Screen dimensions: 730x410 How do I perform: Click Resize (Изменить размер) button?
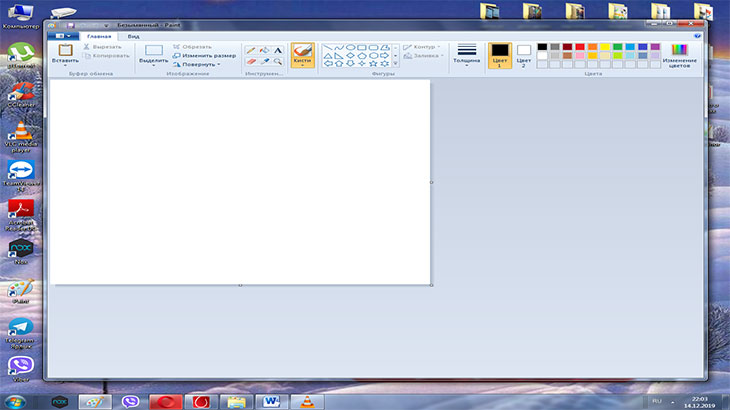(204, 55)
